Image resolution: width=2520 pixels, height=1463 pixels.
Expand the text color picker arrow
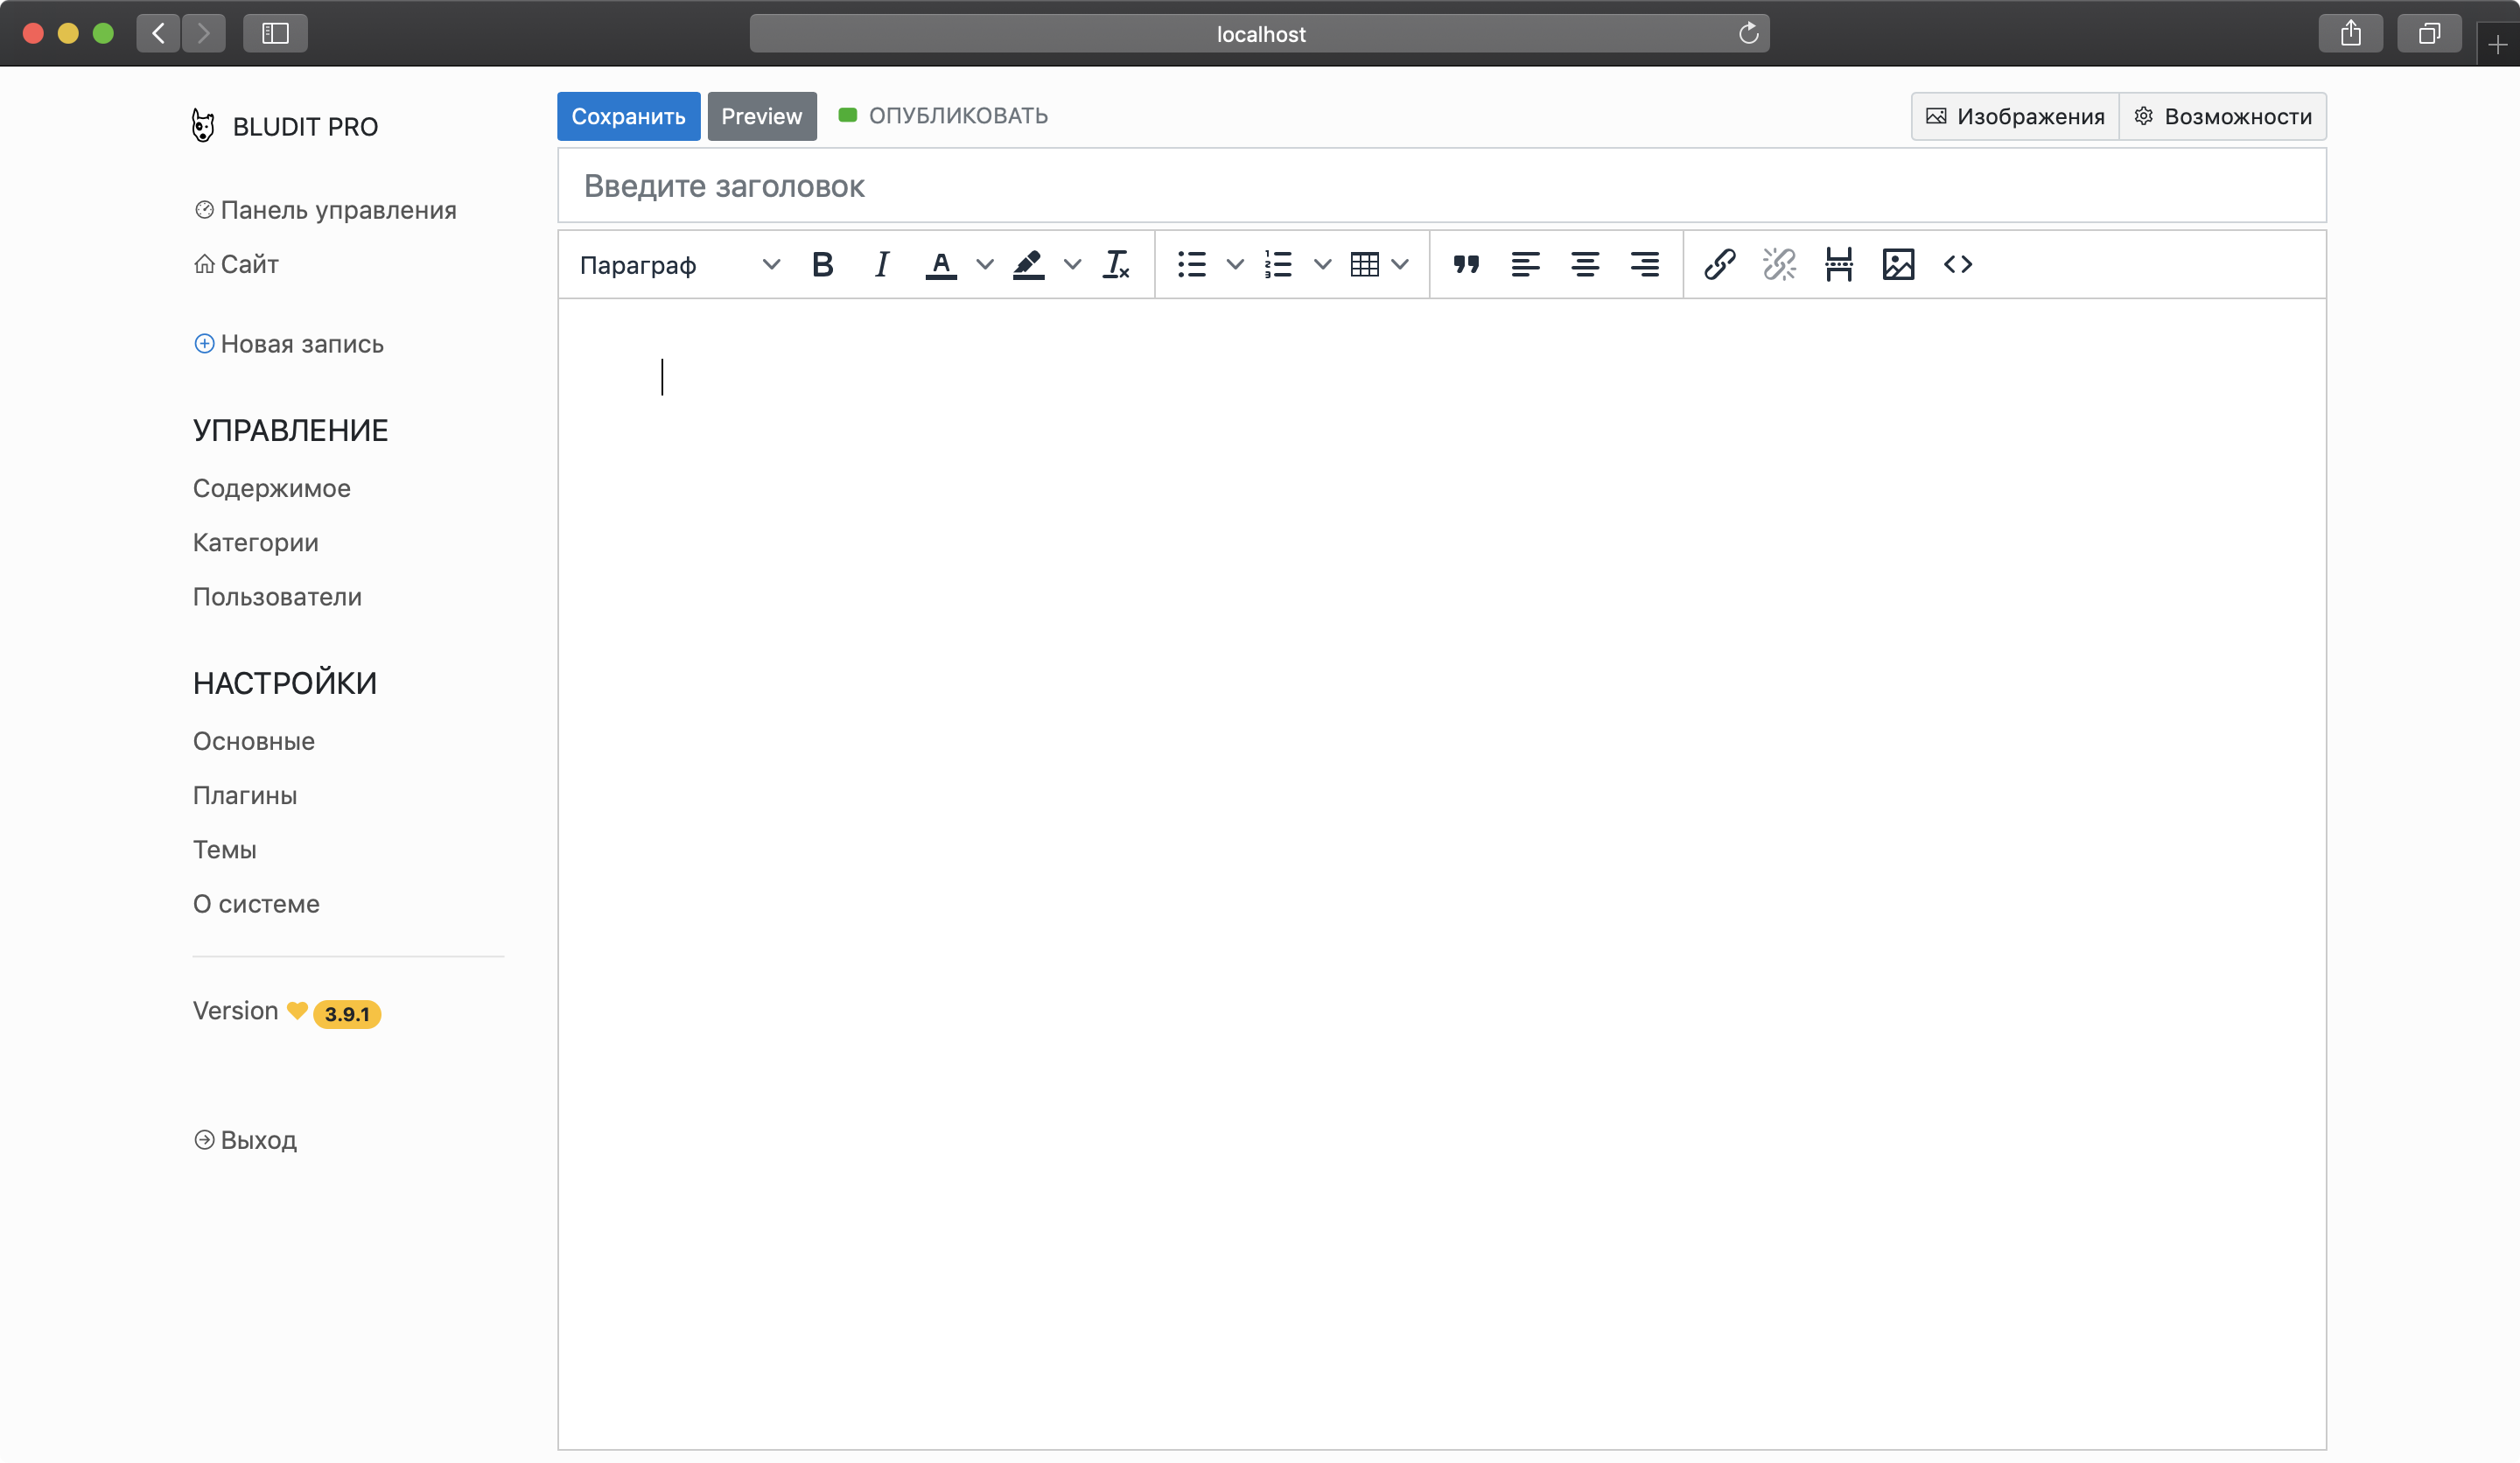(x=985, y=265)
